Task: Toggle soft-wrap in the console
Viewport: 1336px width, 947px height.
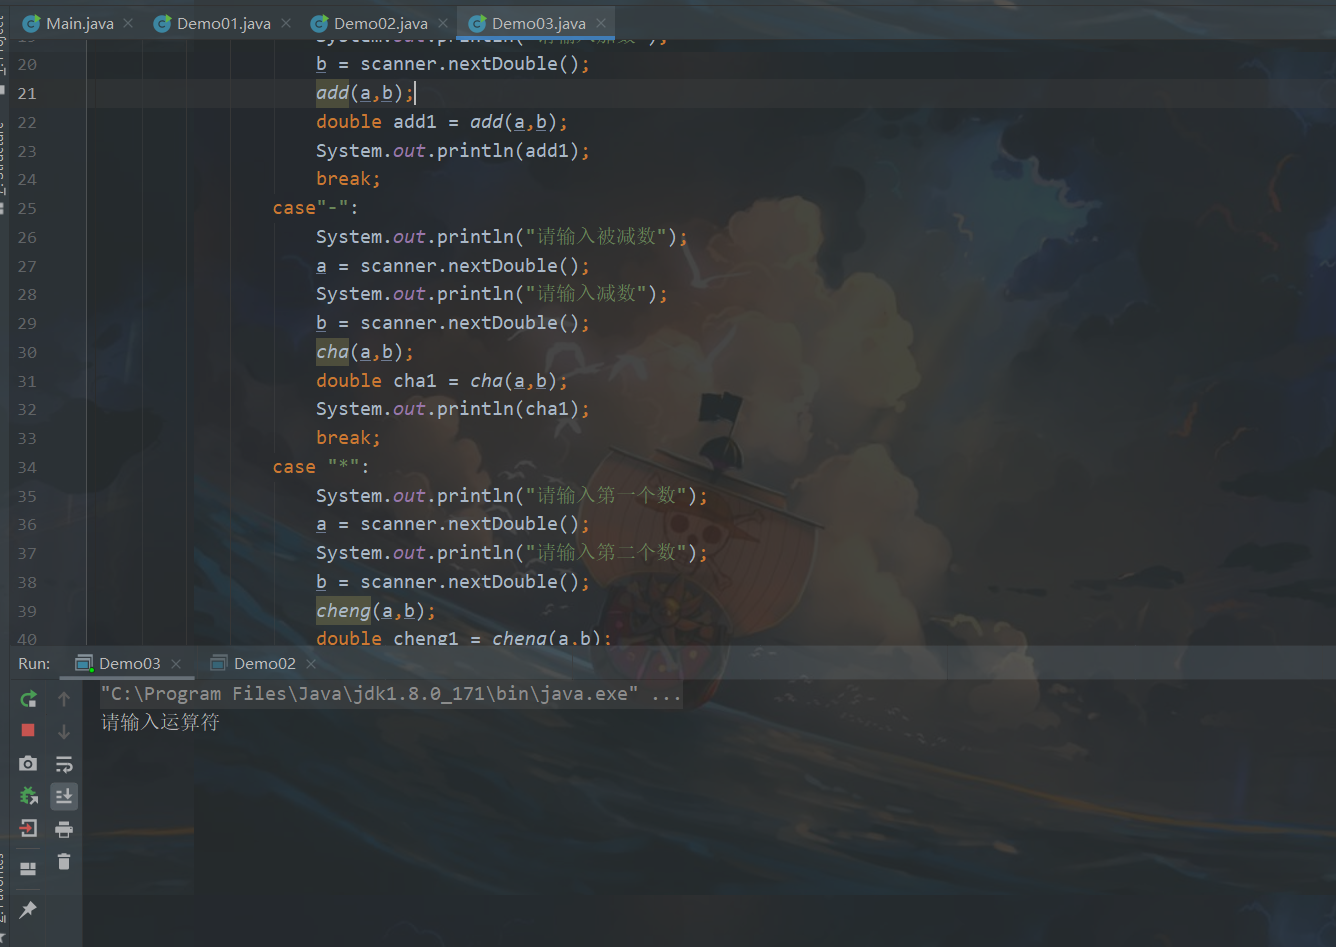Action: (64, 764)
